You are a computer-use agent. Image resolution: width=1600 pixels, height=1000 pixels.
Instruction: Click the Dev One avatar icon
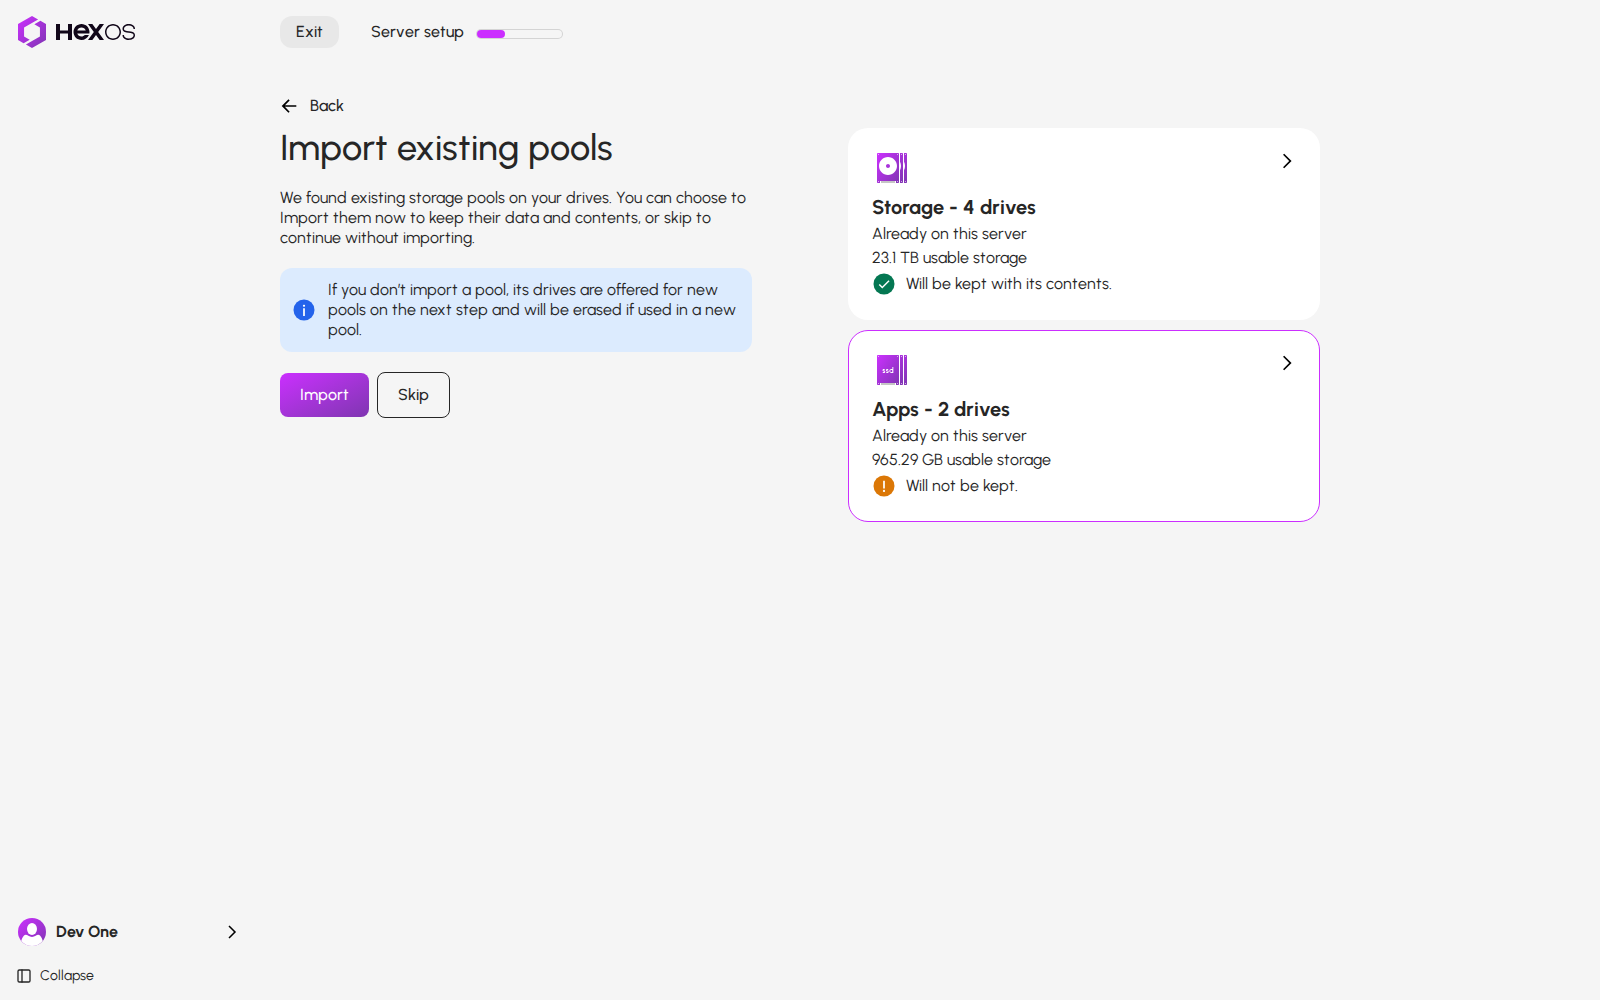point(32,932)
